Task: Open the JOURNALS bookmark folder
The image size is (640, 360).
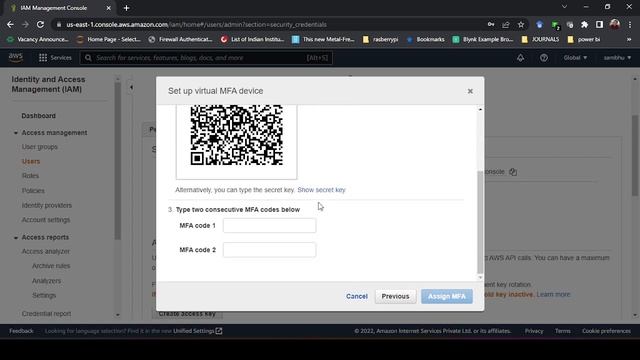Action: click(x=540, y=39)
